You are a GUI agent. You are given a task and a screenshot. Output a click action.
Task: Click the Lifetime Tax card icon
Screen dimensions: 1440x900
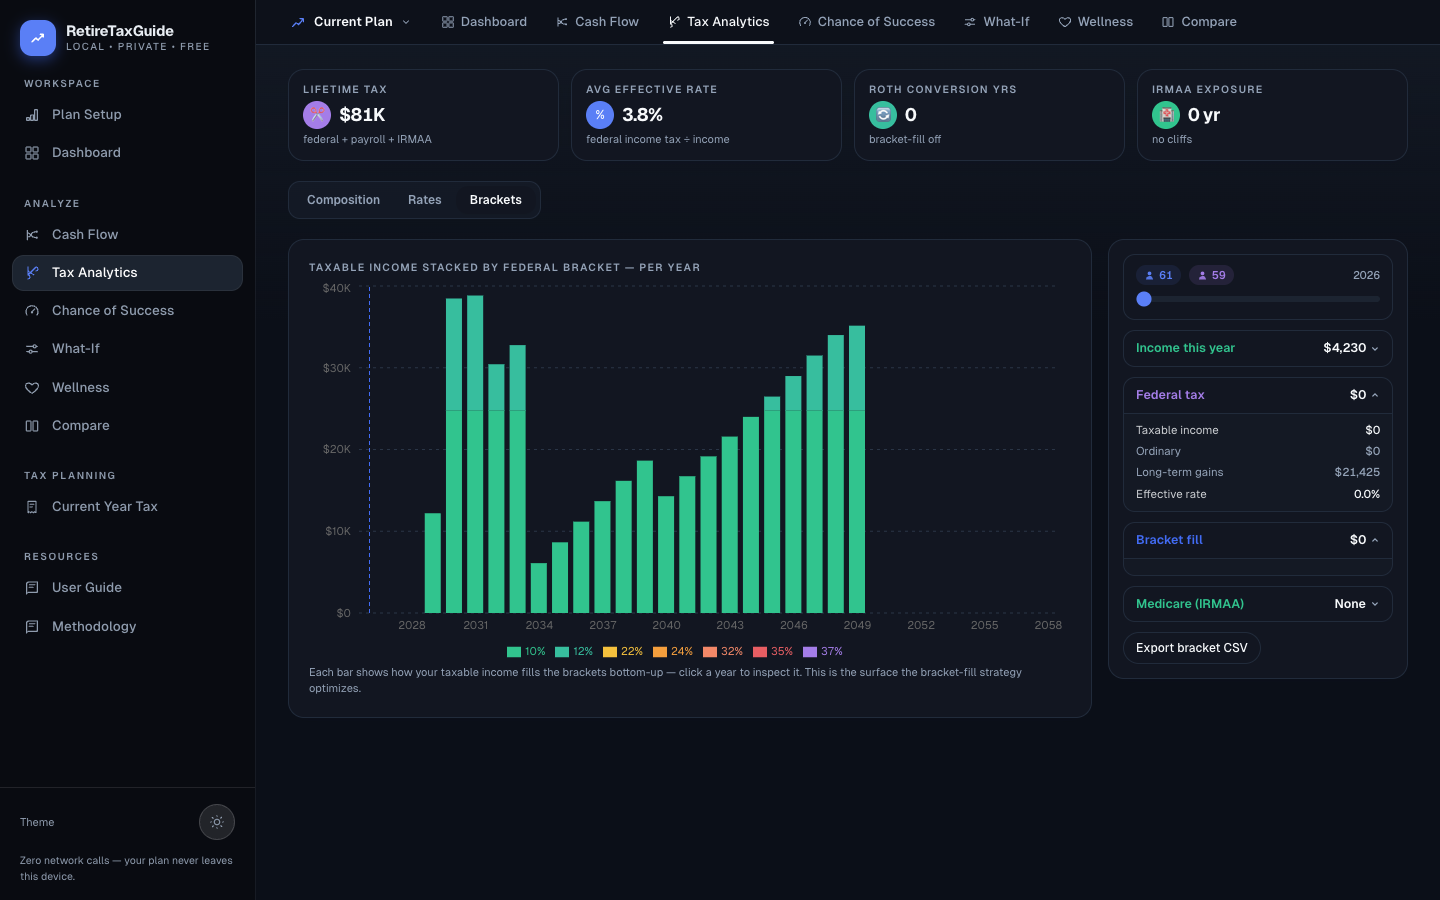(317, 115)
